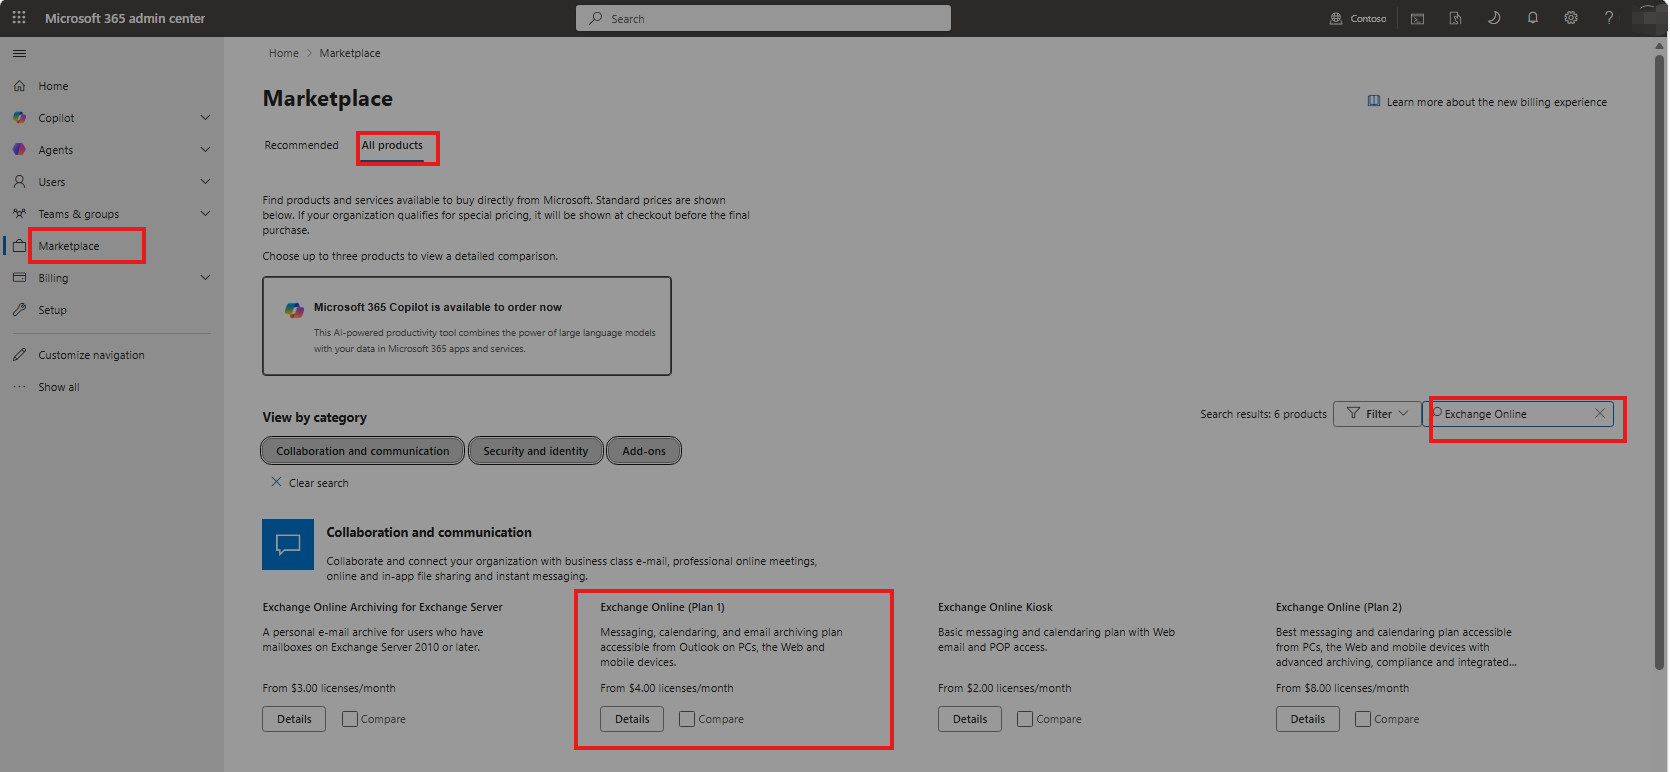Screen dimensions: 1670x772
Task: Go to Home via the house icon
Action: 19,86
